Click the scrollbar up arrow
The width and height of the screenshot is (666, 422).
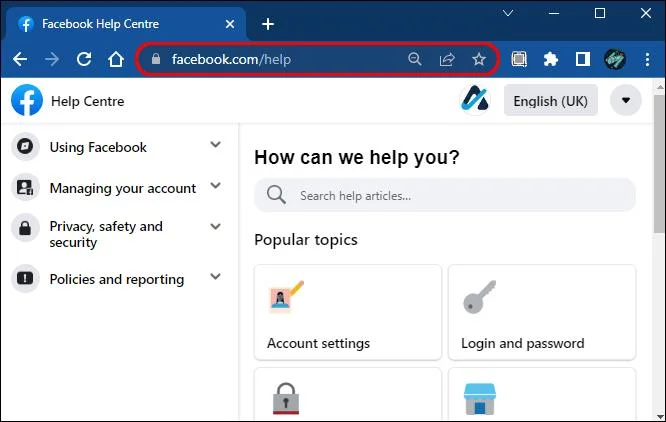(660, 87)
